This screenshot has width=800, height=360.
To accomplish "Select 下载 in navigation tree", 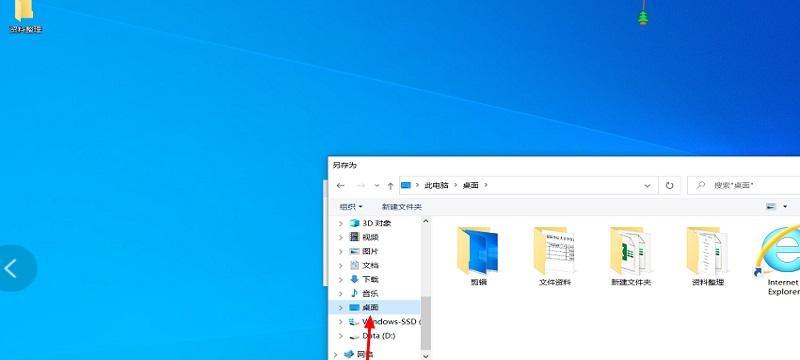I will tap(370, 279).
